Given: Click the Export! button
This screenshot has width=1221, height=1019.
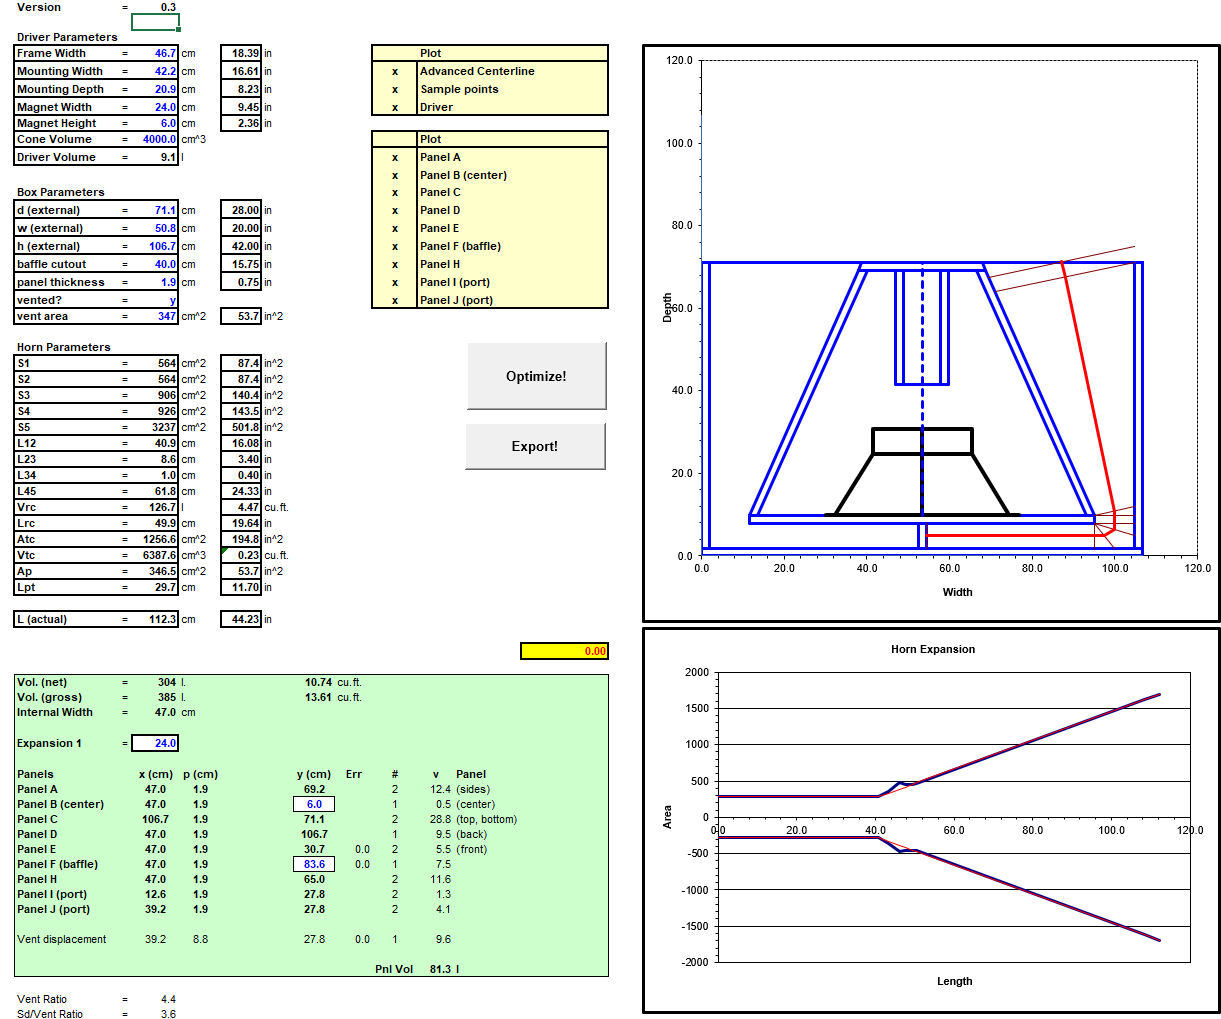Looking at the screenshot, I should (x=535, y=446).
